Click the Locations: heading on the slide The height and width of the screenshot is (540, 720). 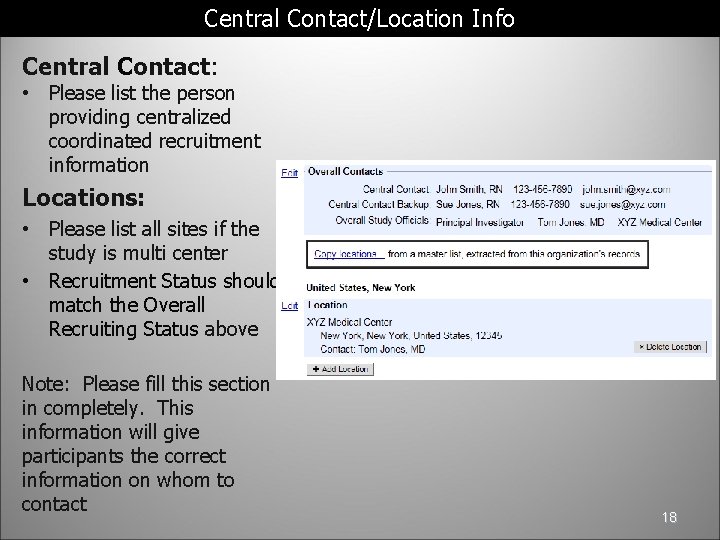[83, 197]
